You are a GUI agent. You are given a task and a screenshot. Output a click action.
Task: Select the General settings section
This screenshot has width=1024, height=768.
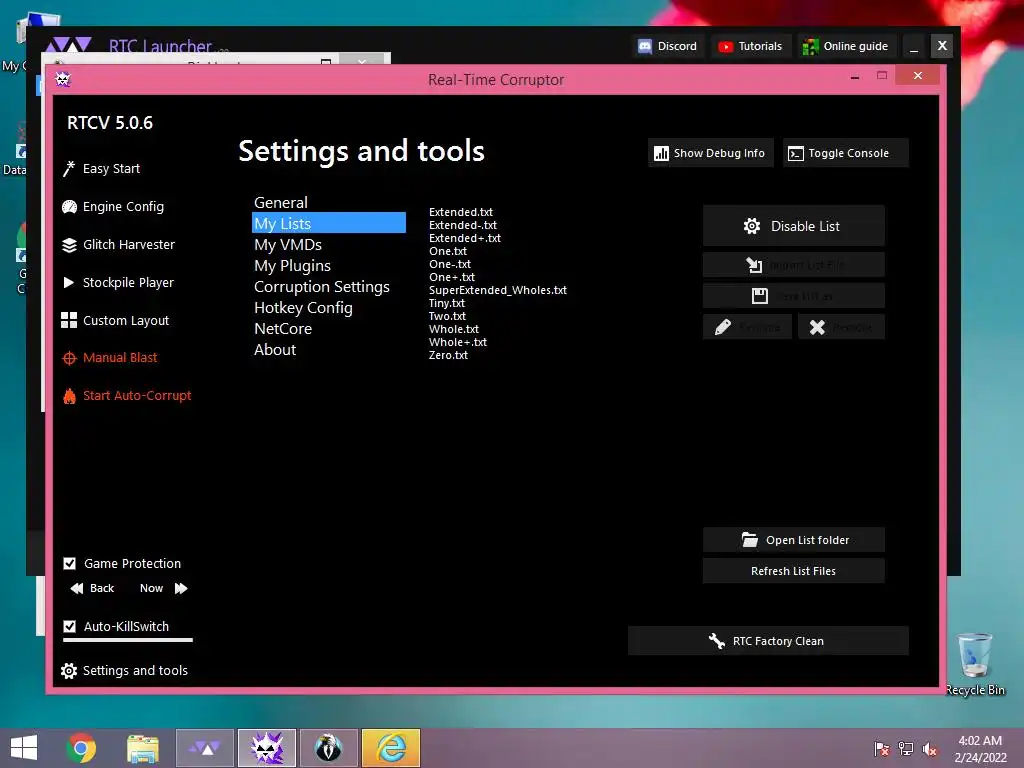pyautogui.click(x=281, y=202)
